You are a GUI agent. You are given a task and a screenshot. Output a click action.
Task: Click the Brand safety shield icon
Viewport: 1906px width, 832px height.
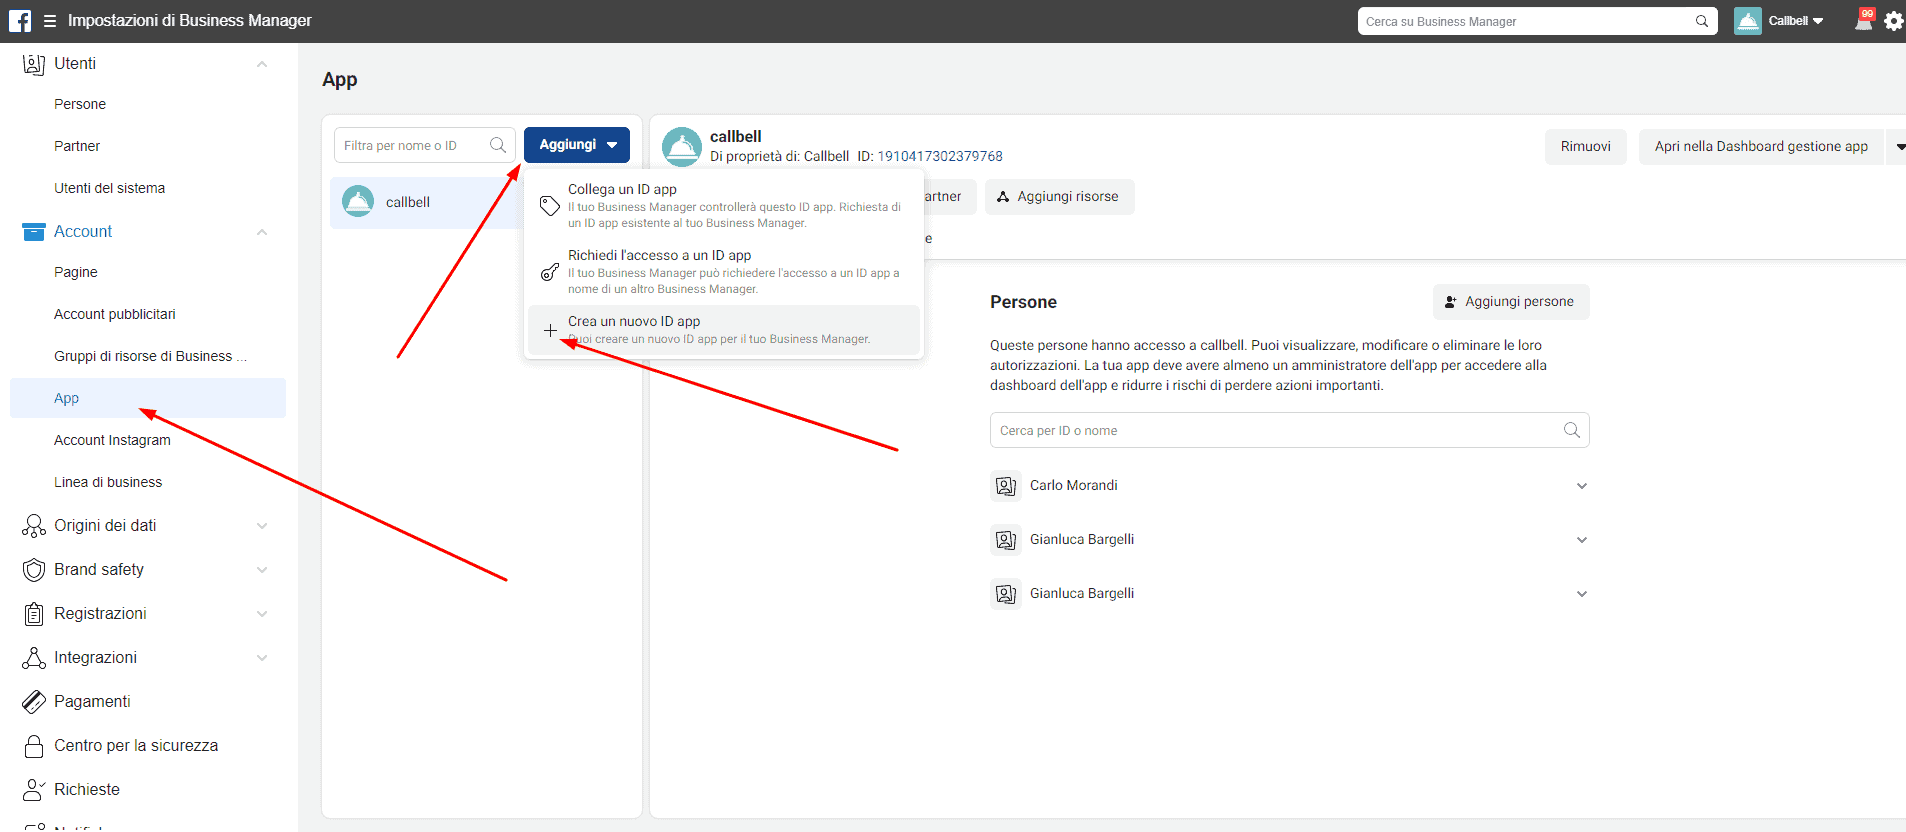click(34, 570)
